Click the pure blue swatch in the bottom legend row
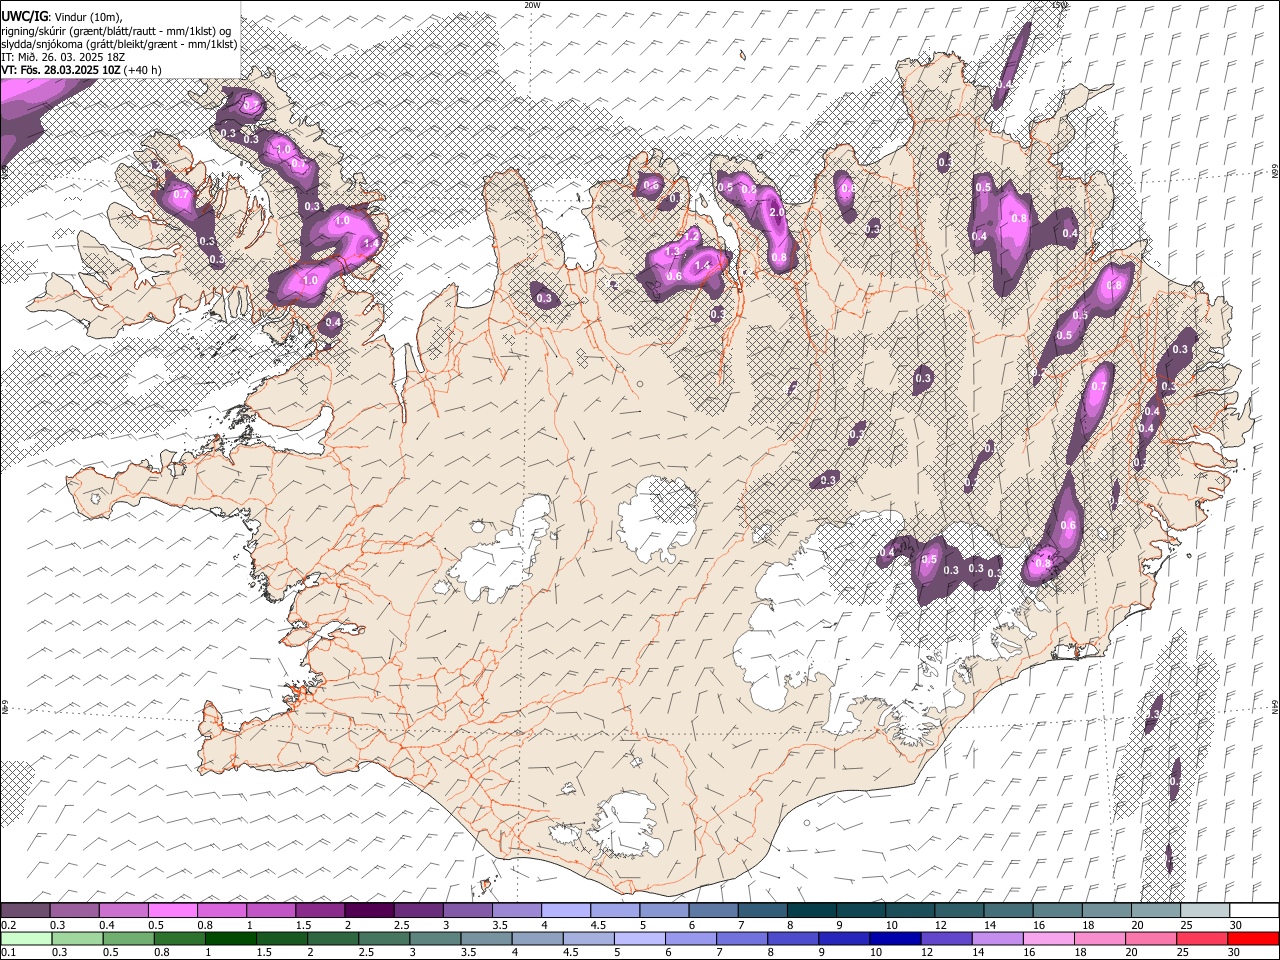The height and width of the screenshot is (960, 1280). pyautogui.click(x=895, y=938)
